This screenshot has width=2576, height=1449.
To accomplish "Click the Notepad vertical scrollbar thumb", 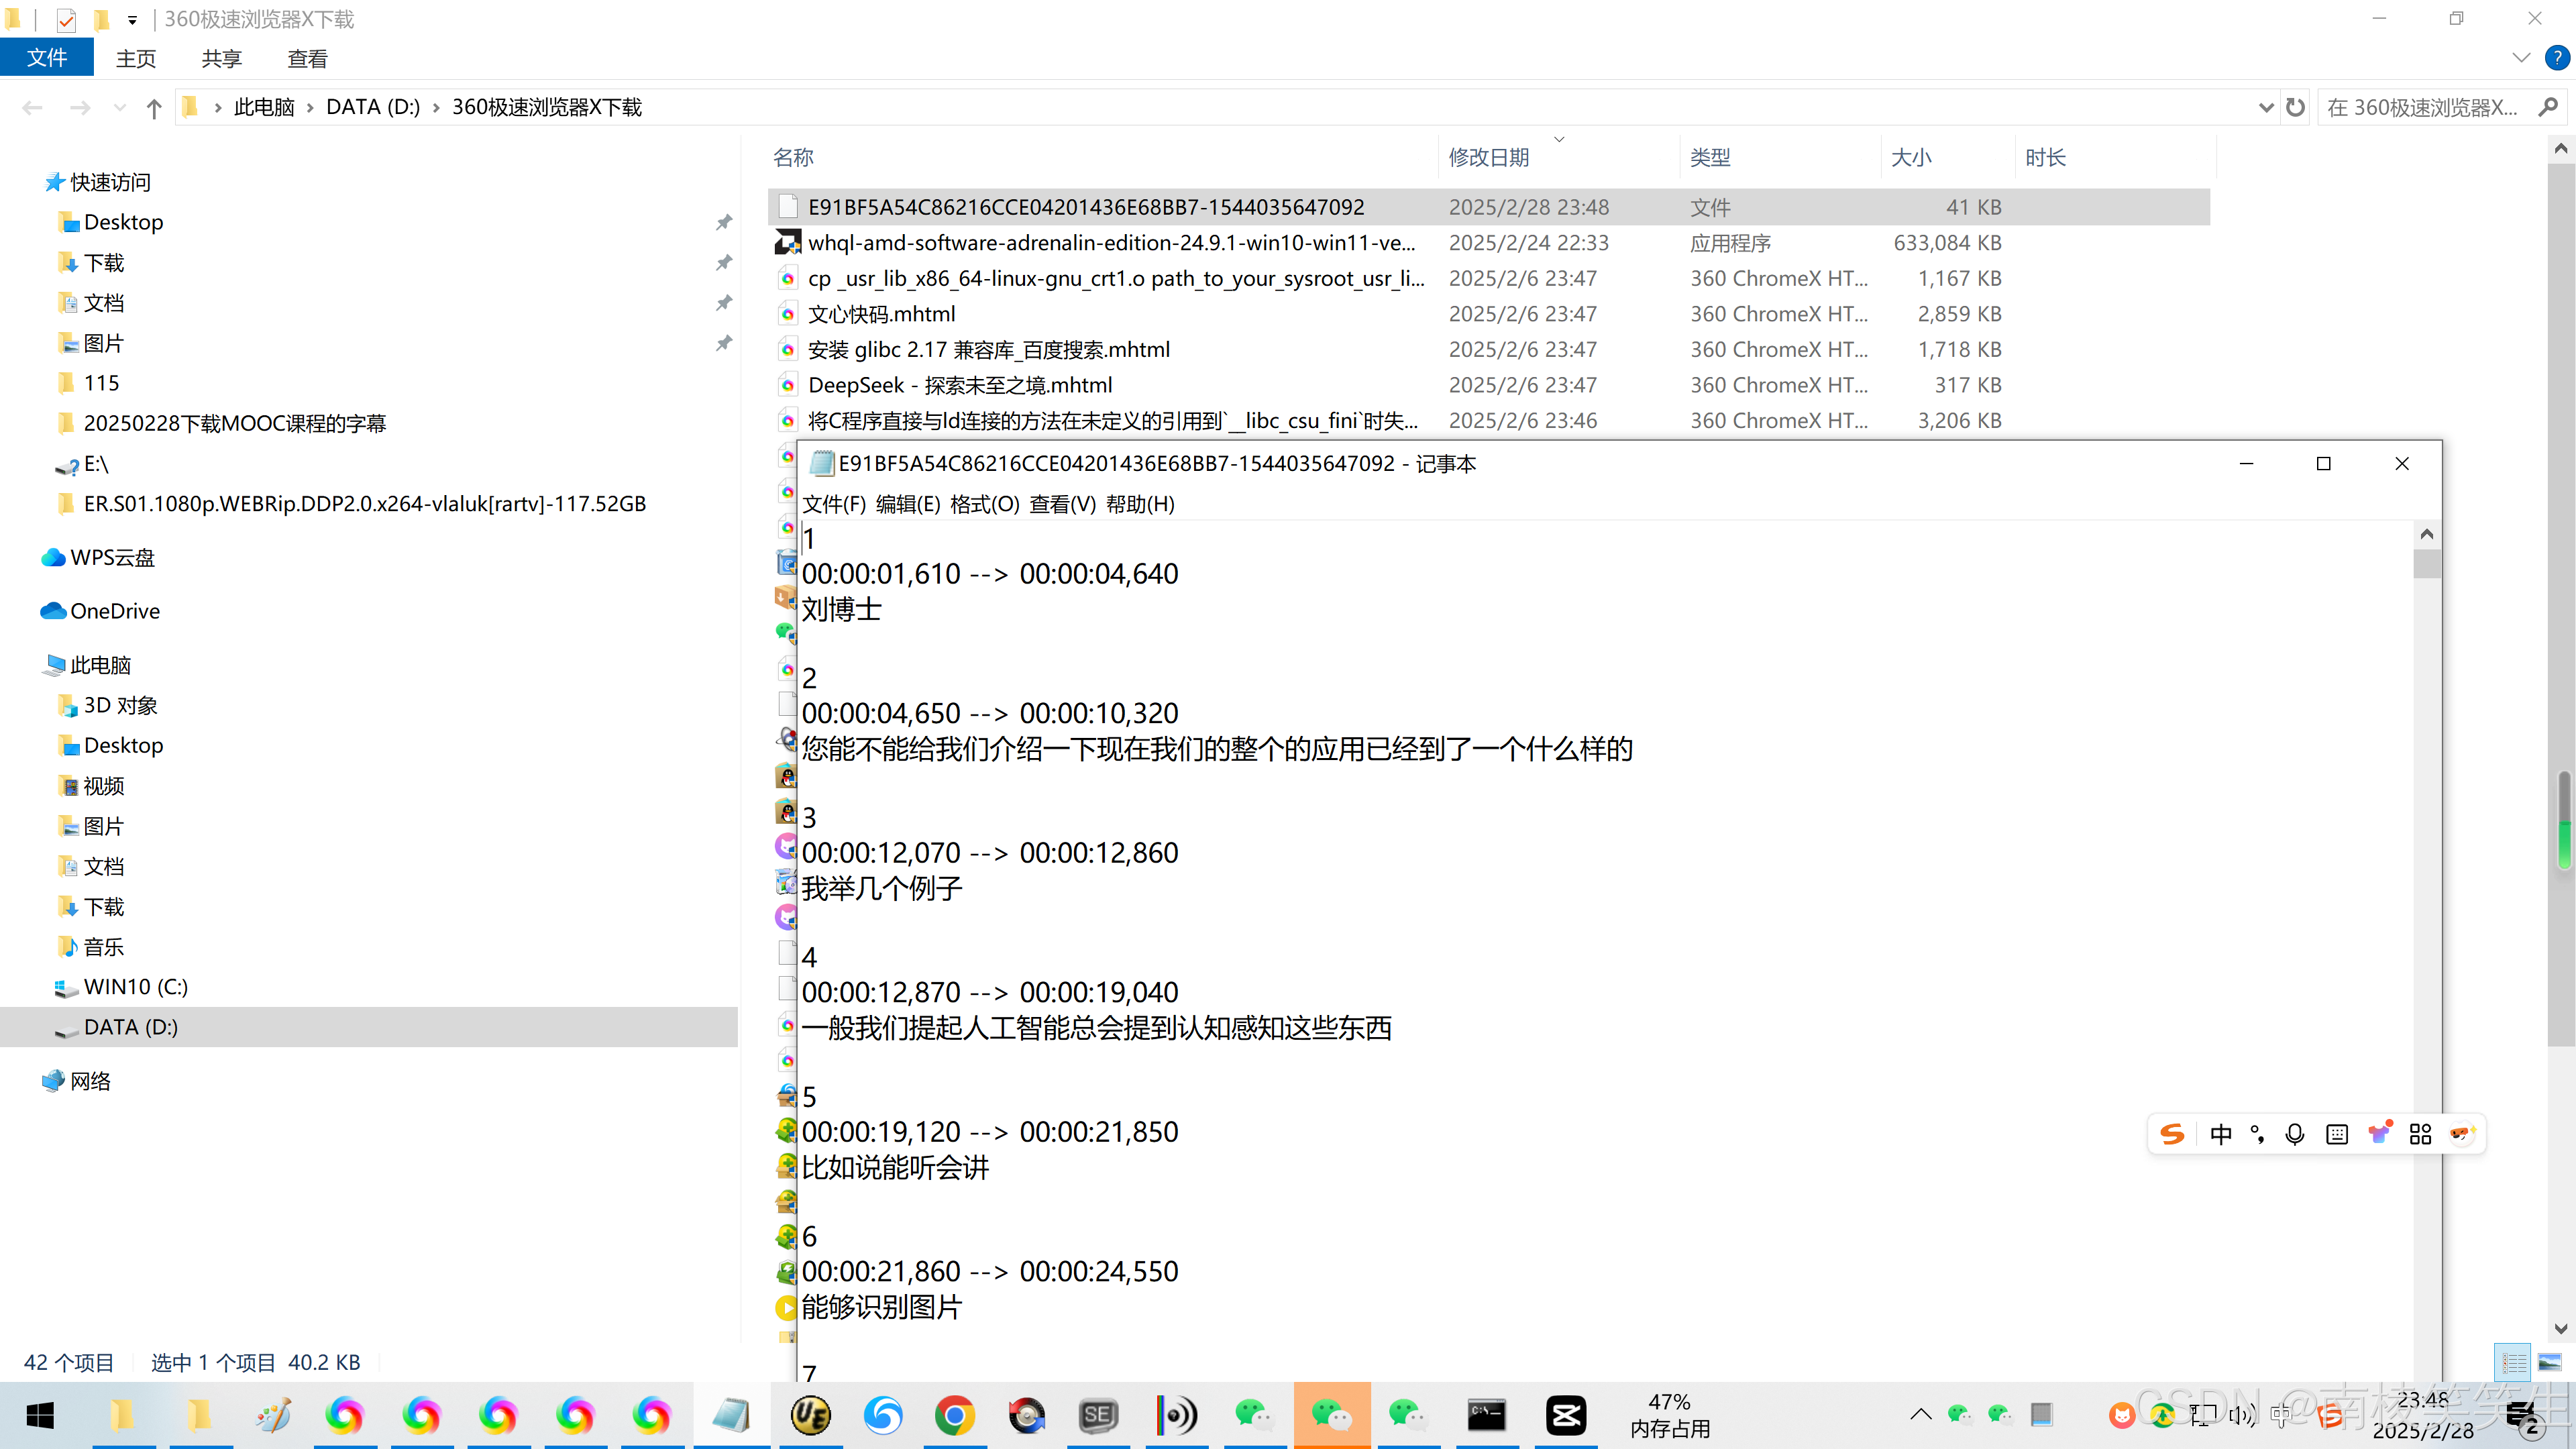I will click(2426, 565).
